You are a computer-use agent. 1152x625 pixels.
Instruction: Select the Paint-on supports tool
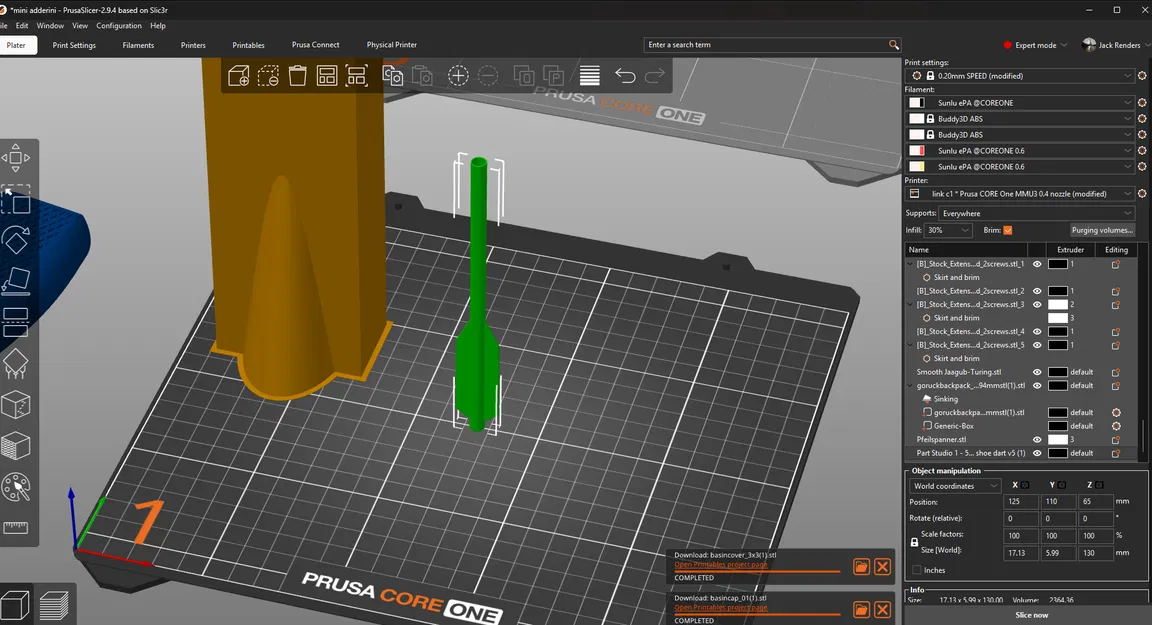coord(15,364)
